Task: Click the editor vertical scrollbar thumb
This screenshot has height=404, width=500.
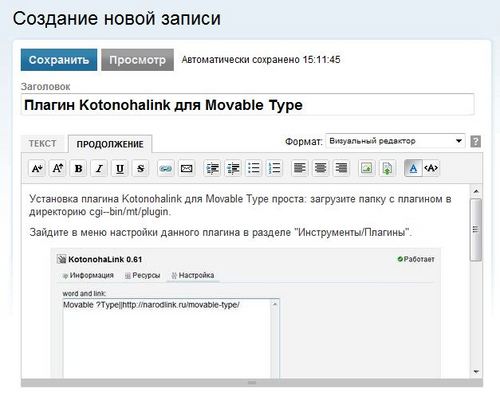Action: tap(476, 229)
